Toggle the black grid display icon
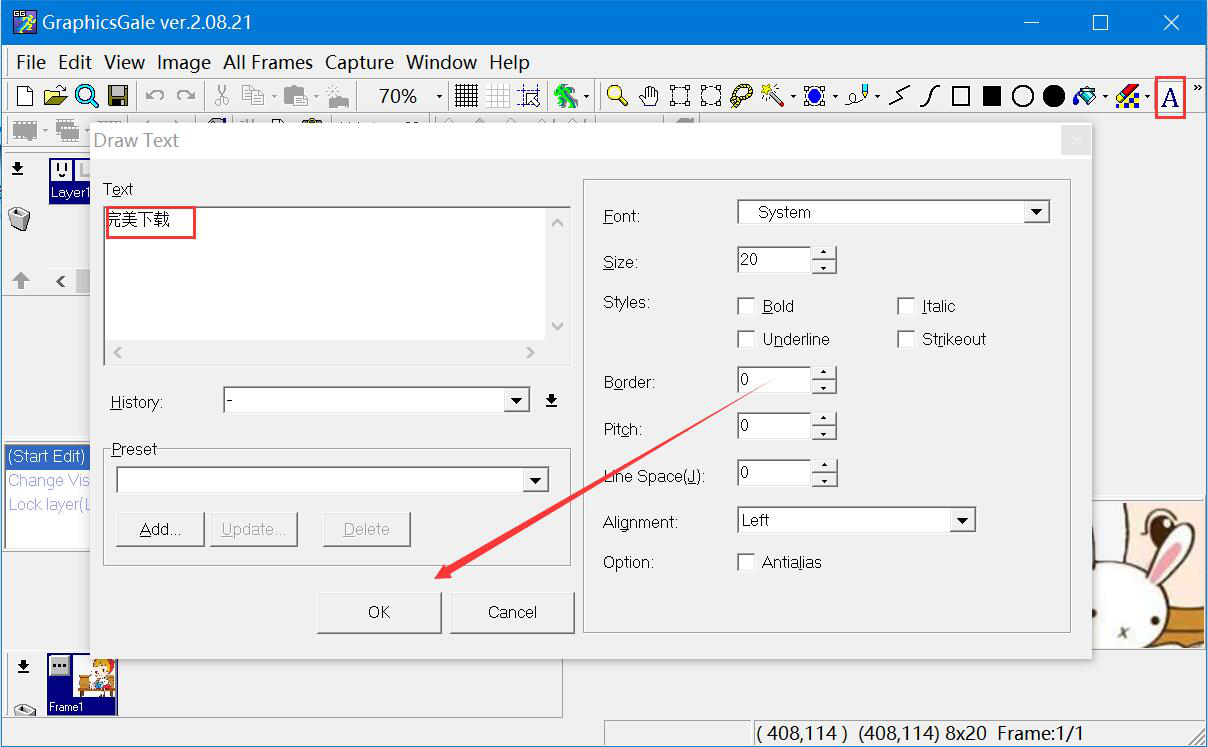The image size is (1208, 747). pos(466,96)
